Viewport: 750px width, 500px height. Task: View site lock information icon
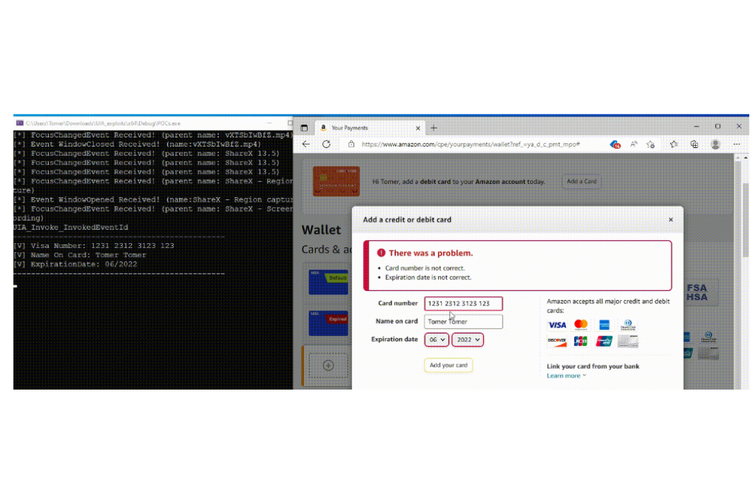point(351,144)
